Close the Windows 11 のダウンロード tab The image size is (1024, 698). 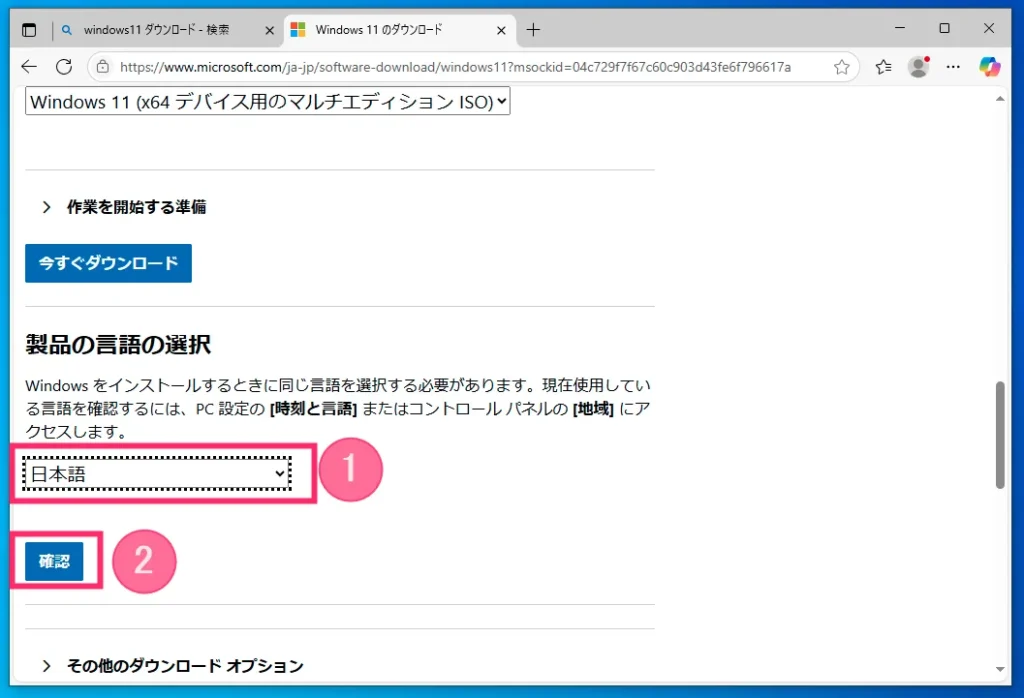pyautogui.click(x=501, y=30)
